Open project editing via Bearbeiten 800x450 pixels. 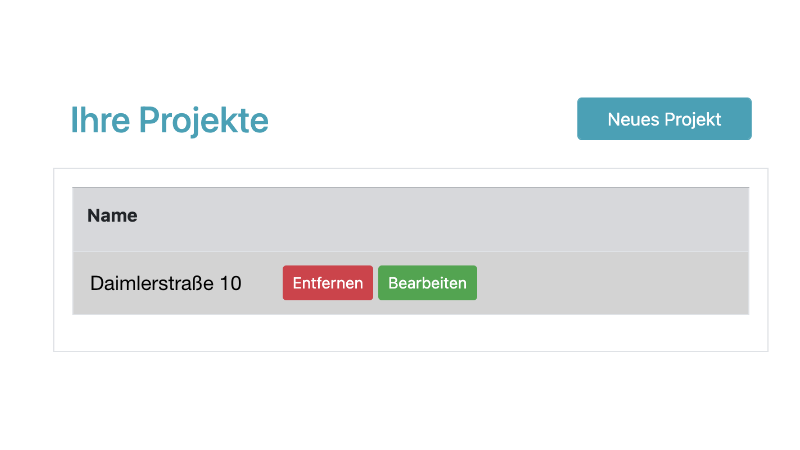tap(427, 283)
